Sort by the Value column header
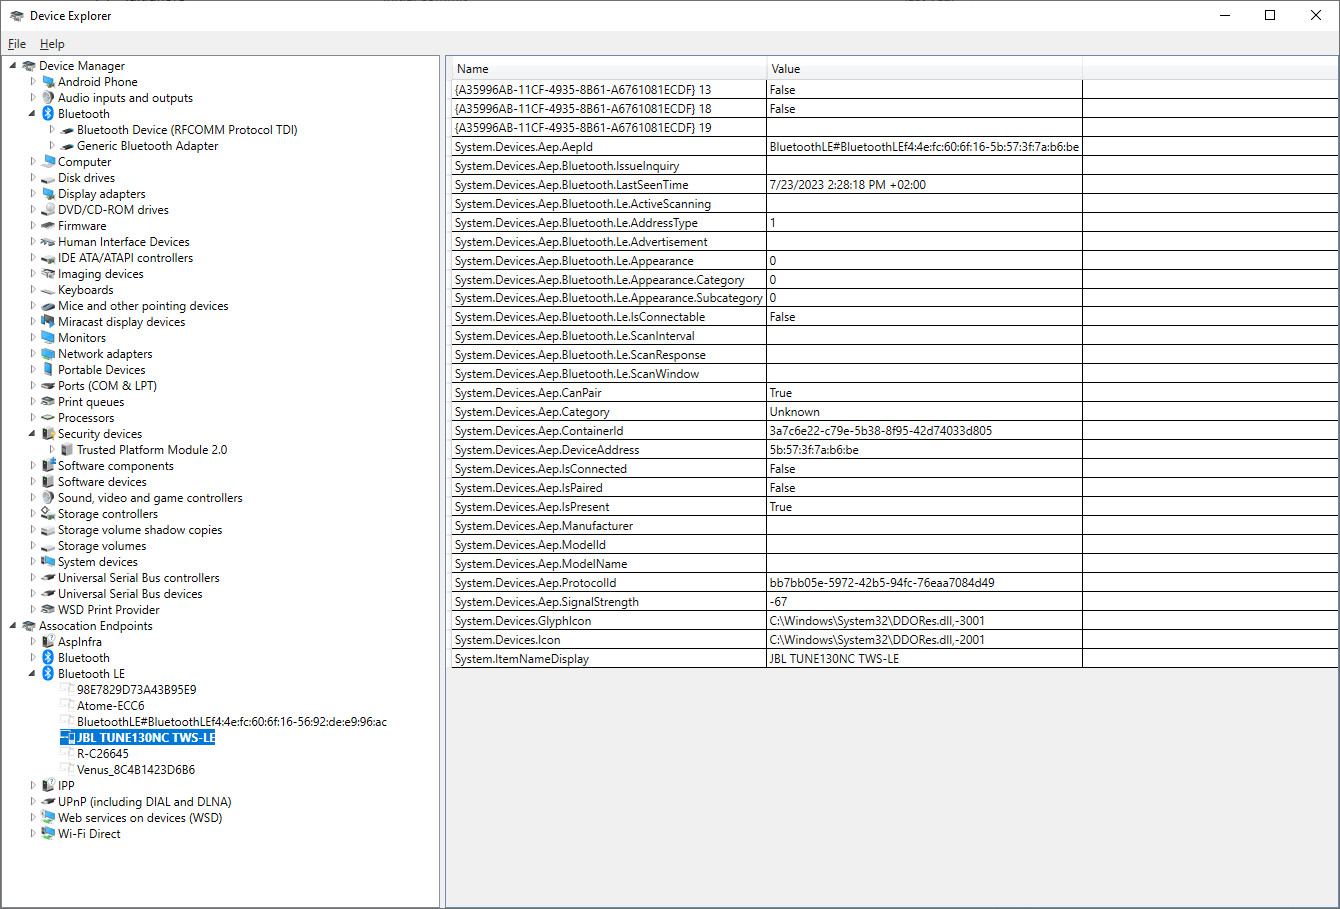1340x909 pixels. click(x=925, y=69)
